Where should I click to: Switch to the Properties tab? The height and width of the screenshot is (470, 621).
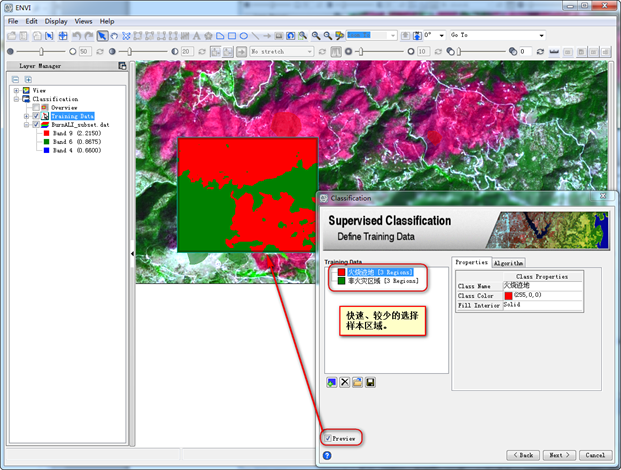(471, 262)
